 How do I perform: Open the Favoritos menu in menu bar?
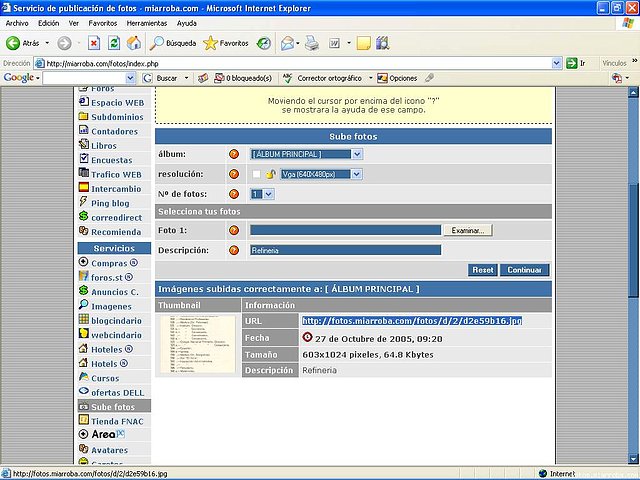[103, 23]
